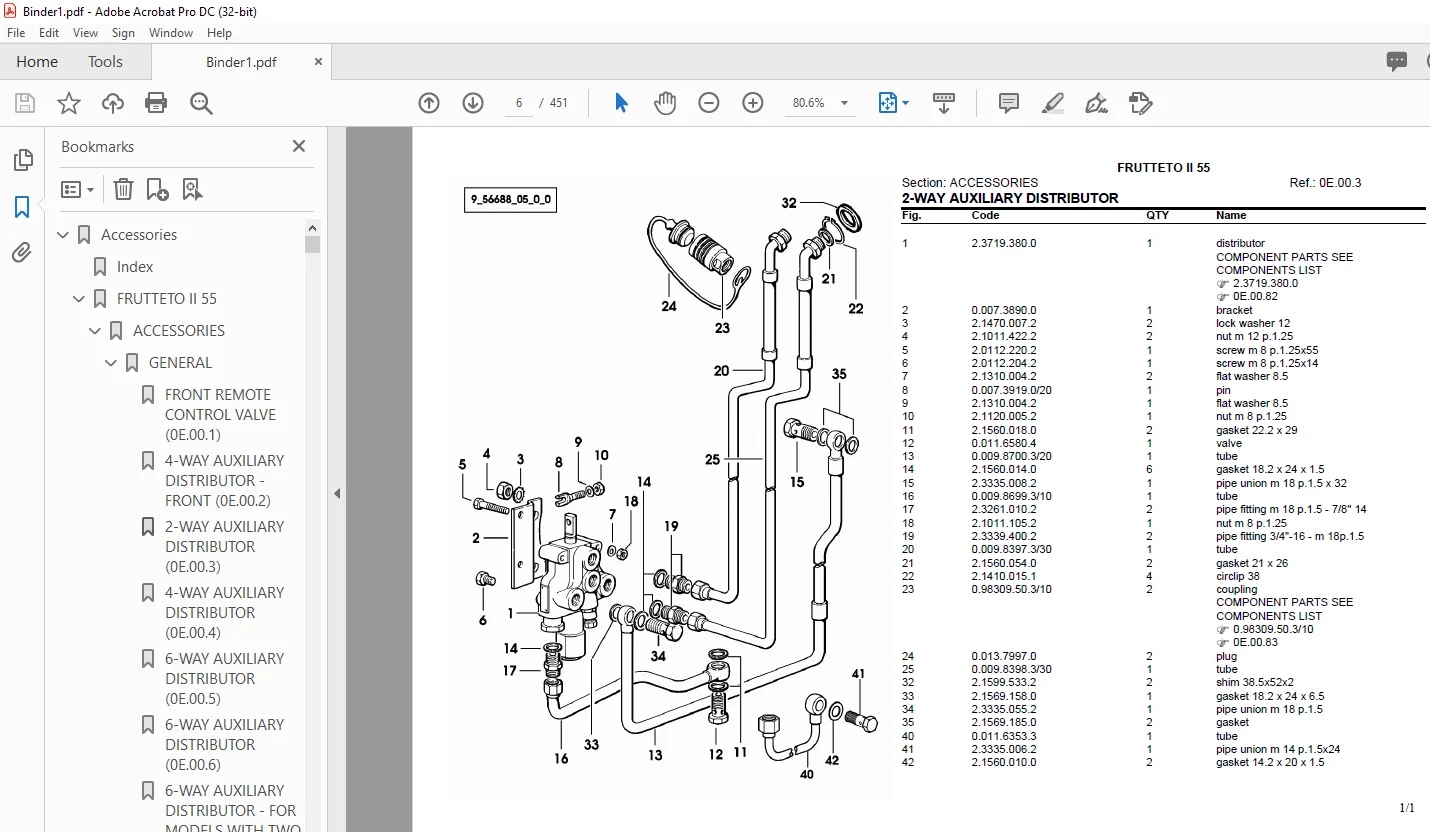Open the Sign document tool
1430x832 pixels.
point(1096,103)
